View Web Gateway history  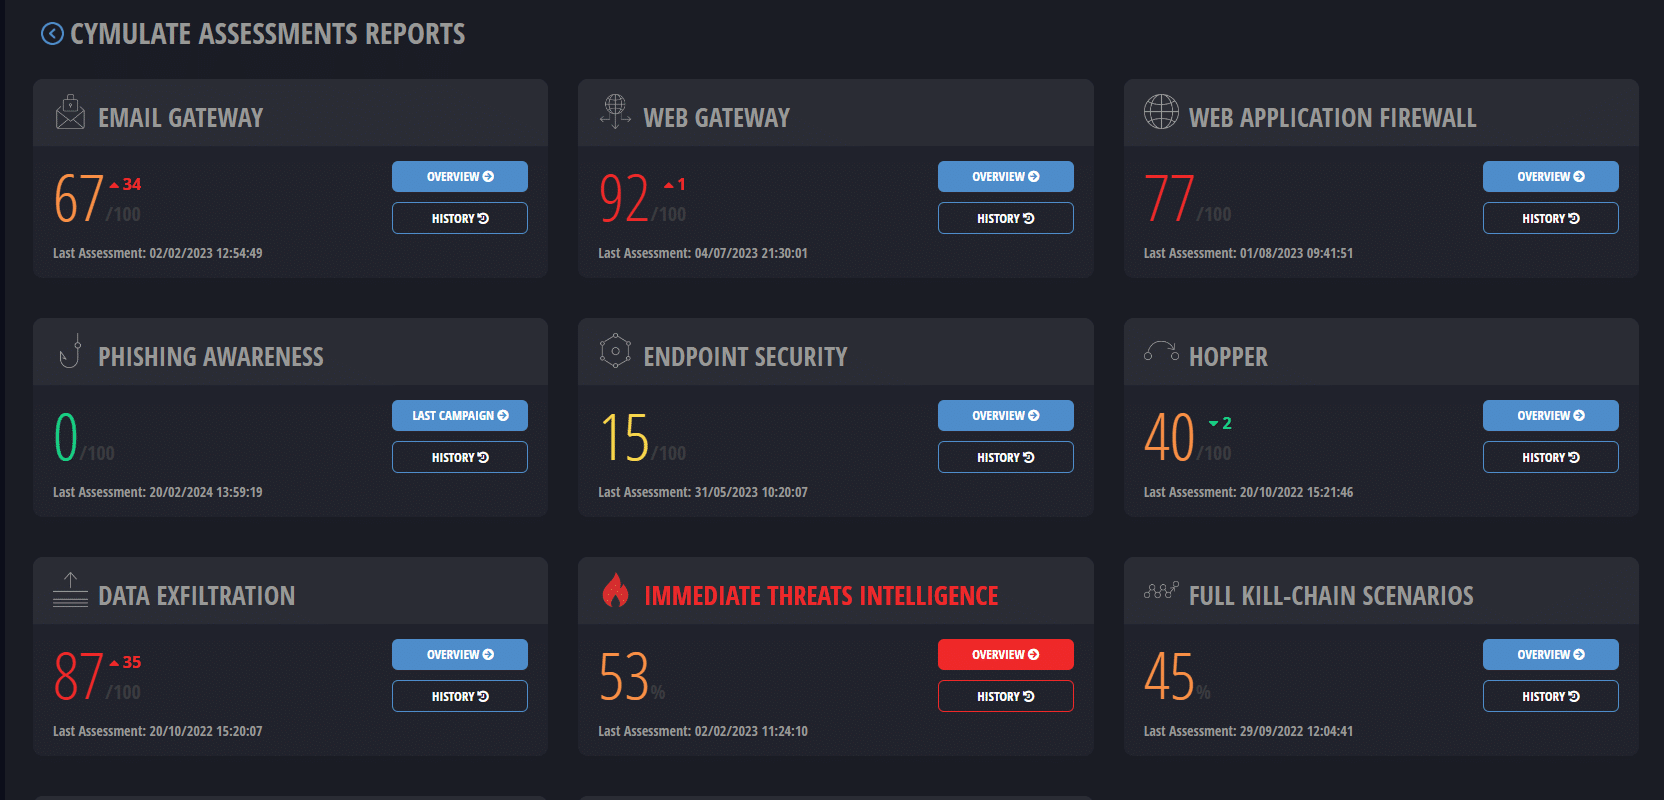(1006, 218)
